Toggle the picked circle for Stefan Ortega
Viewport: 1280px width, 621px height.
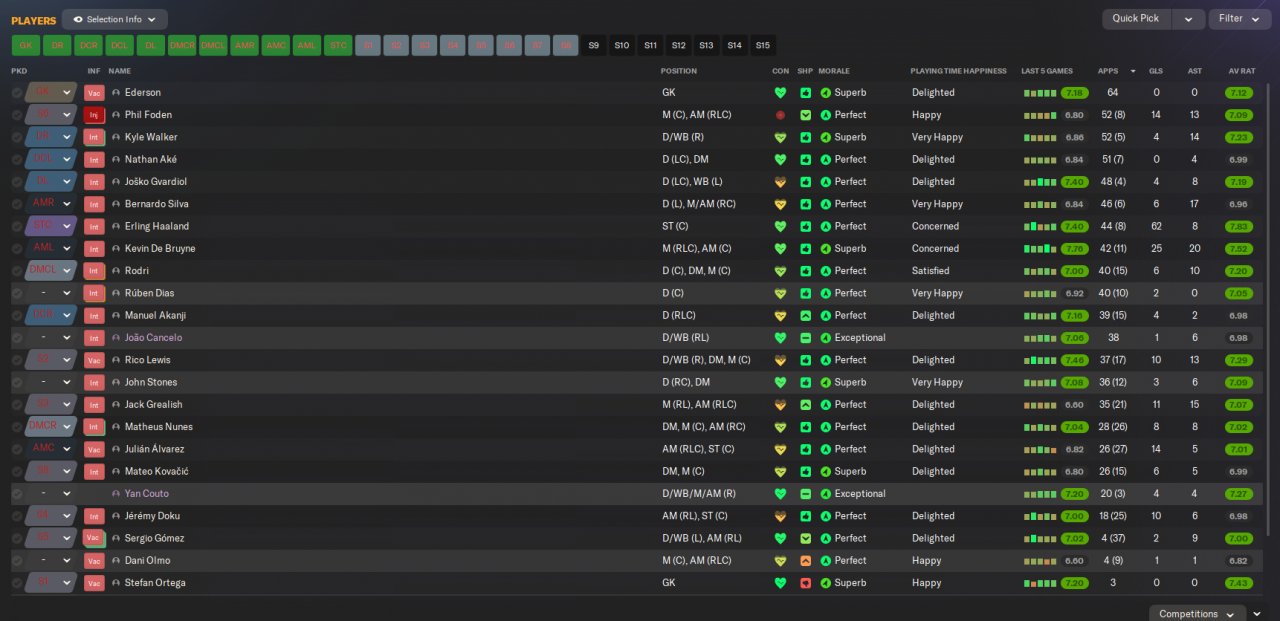click(x=17, y=583)
